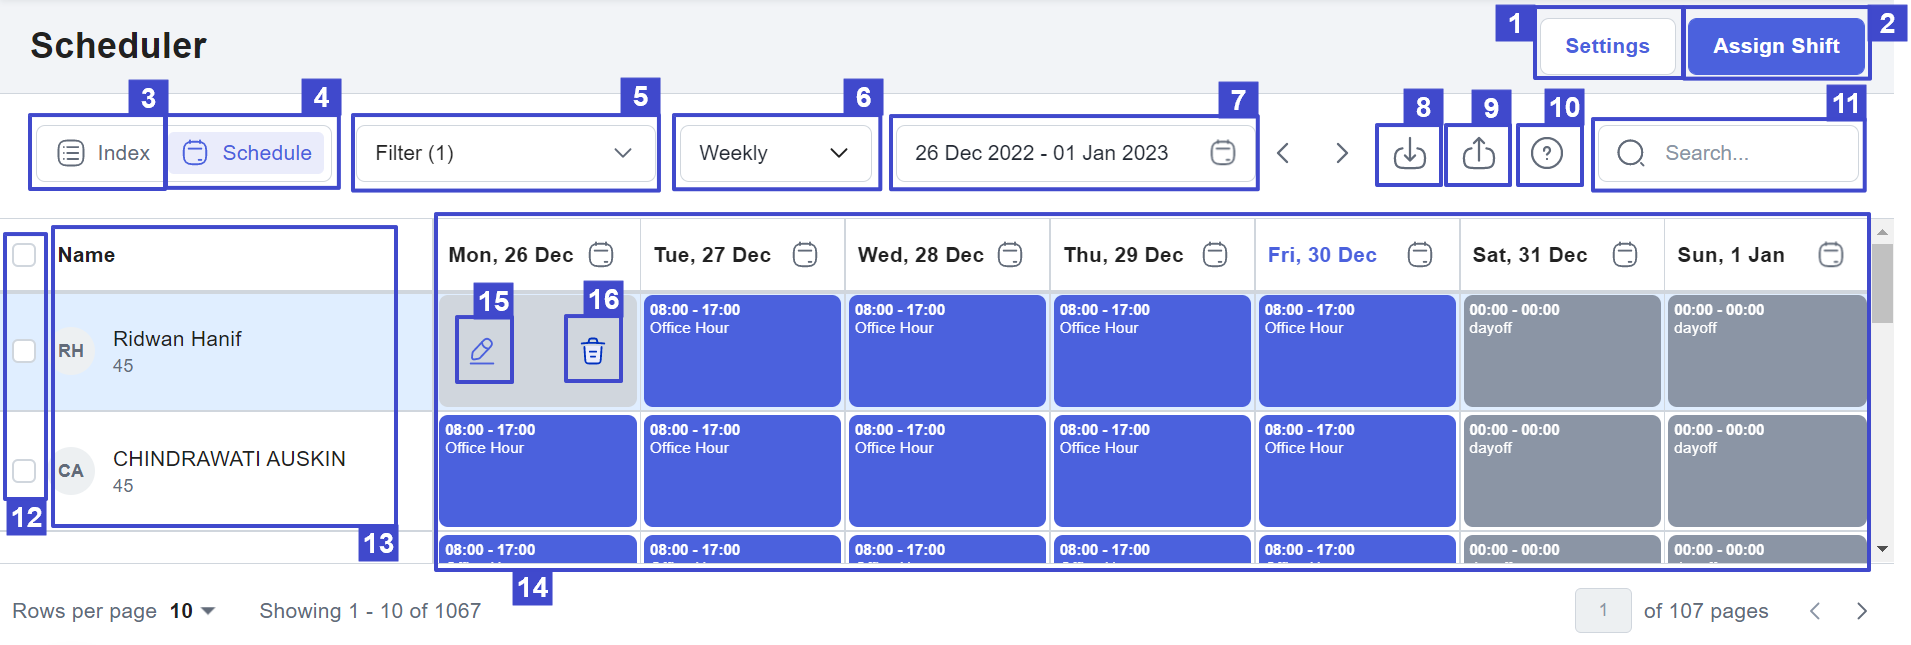Go to next week with right arrow
This screenshot has width=1911, height=645.
point(1342,153)
